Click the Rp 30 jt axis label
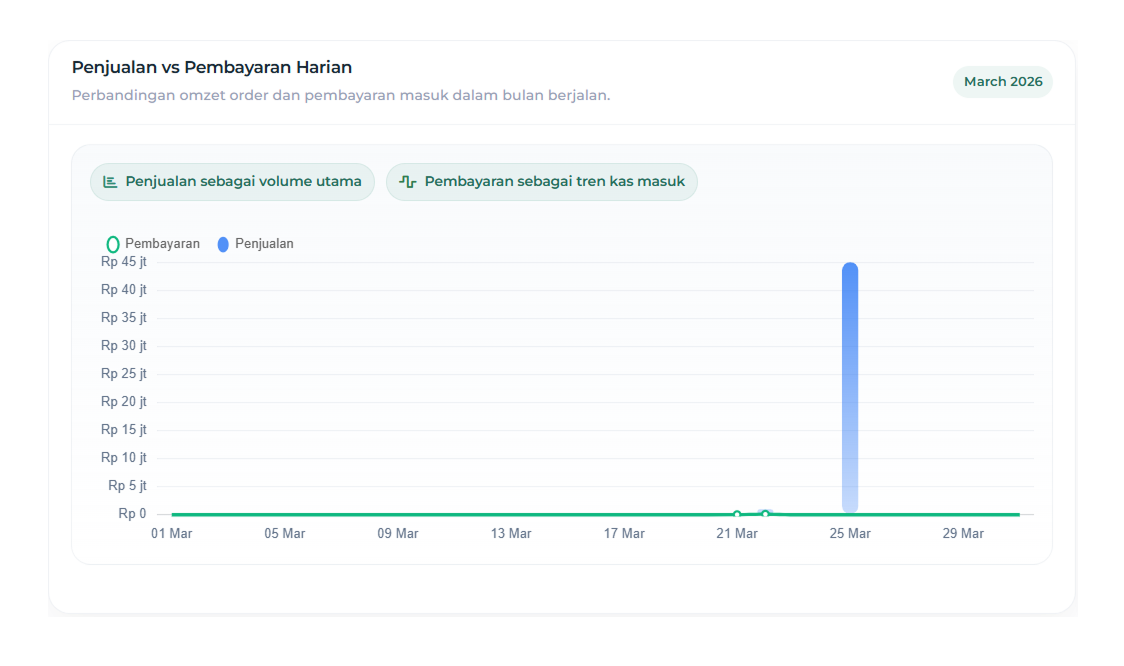1124x666 pixels. [124, 346]
